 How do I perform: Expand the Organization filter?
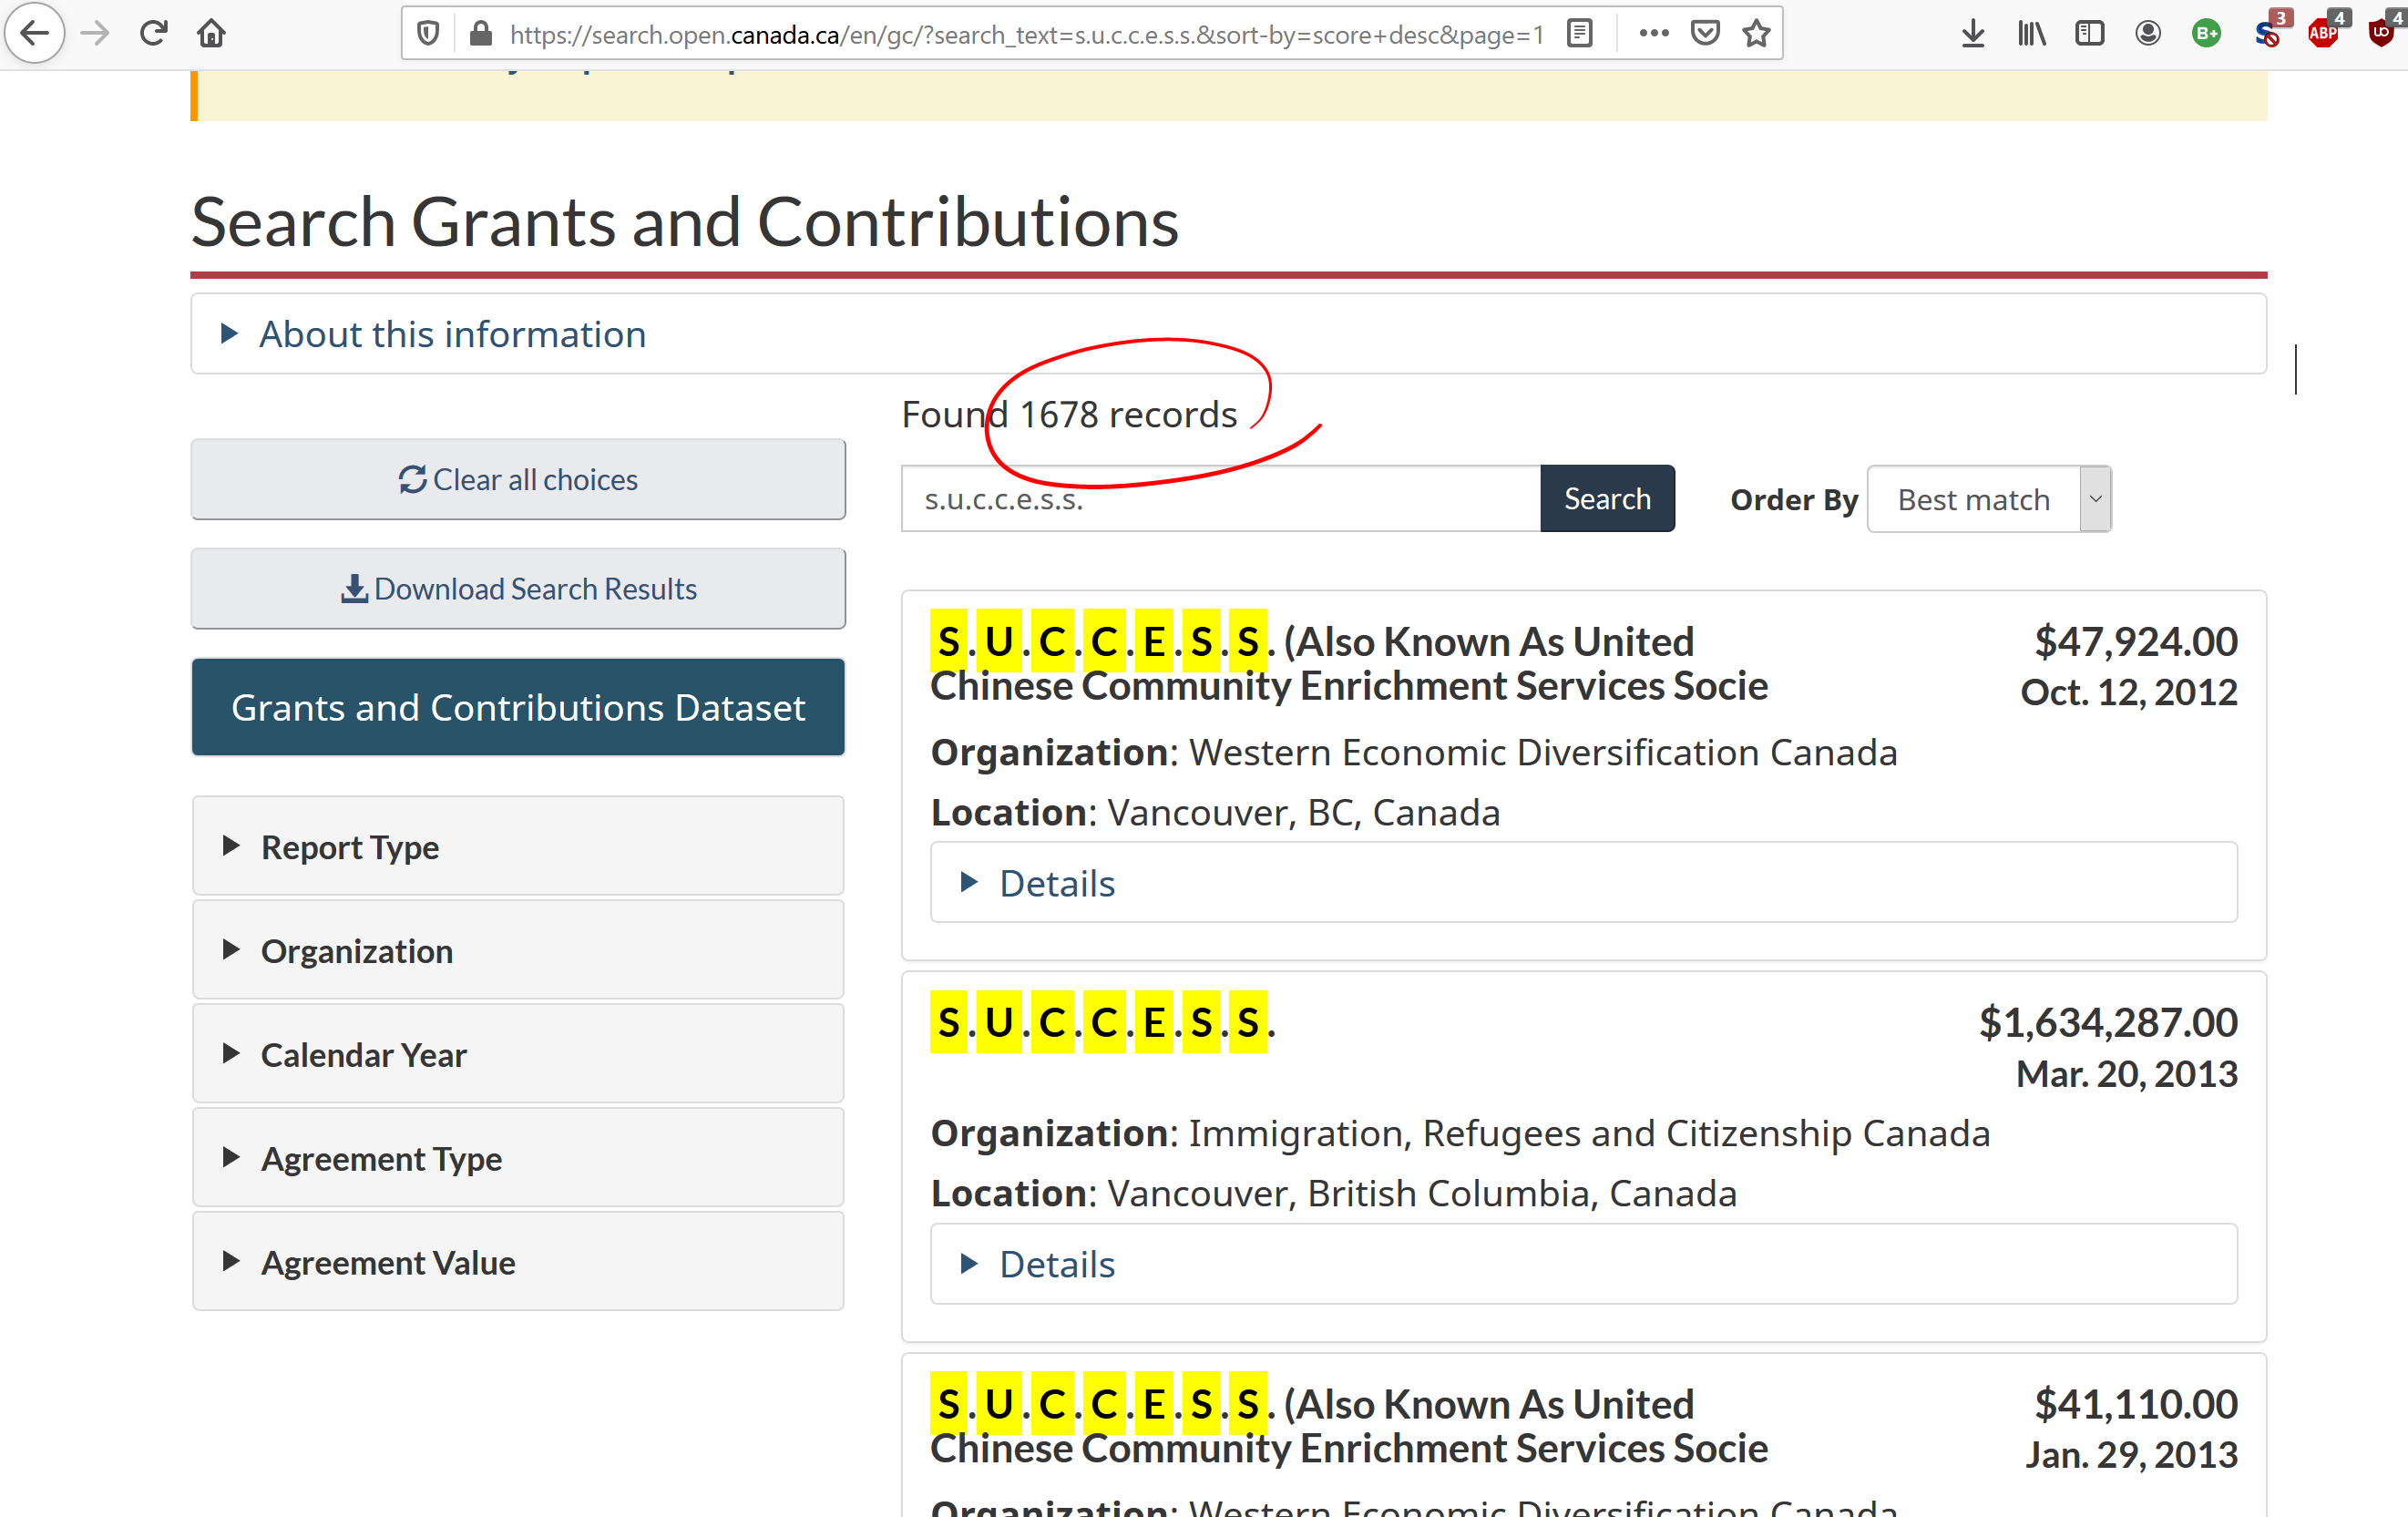tap(518, 950)
